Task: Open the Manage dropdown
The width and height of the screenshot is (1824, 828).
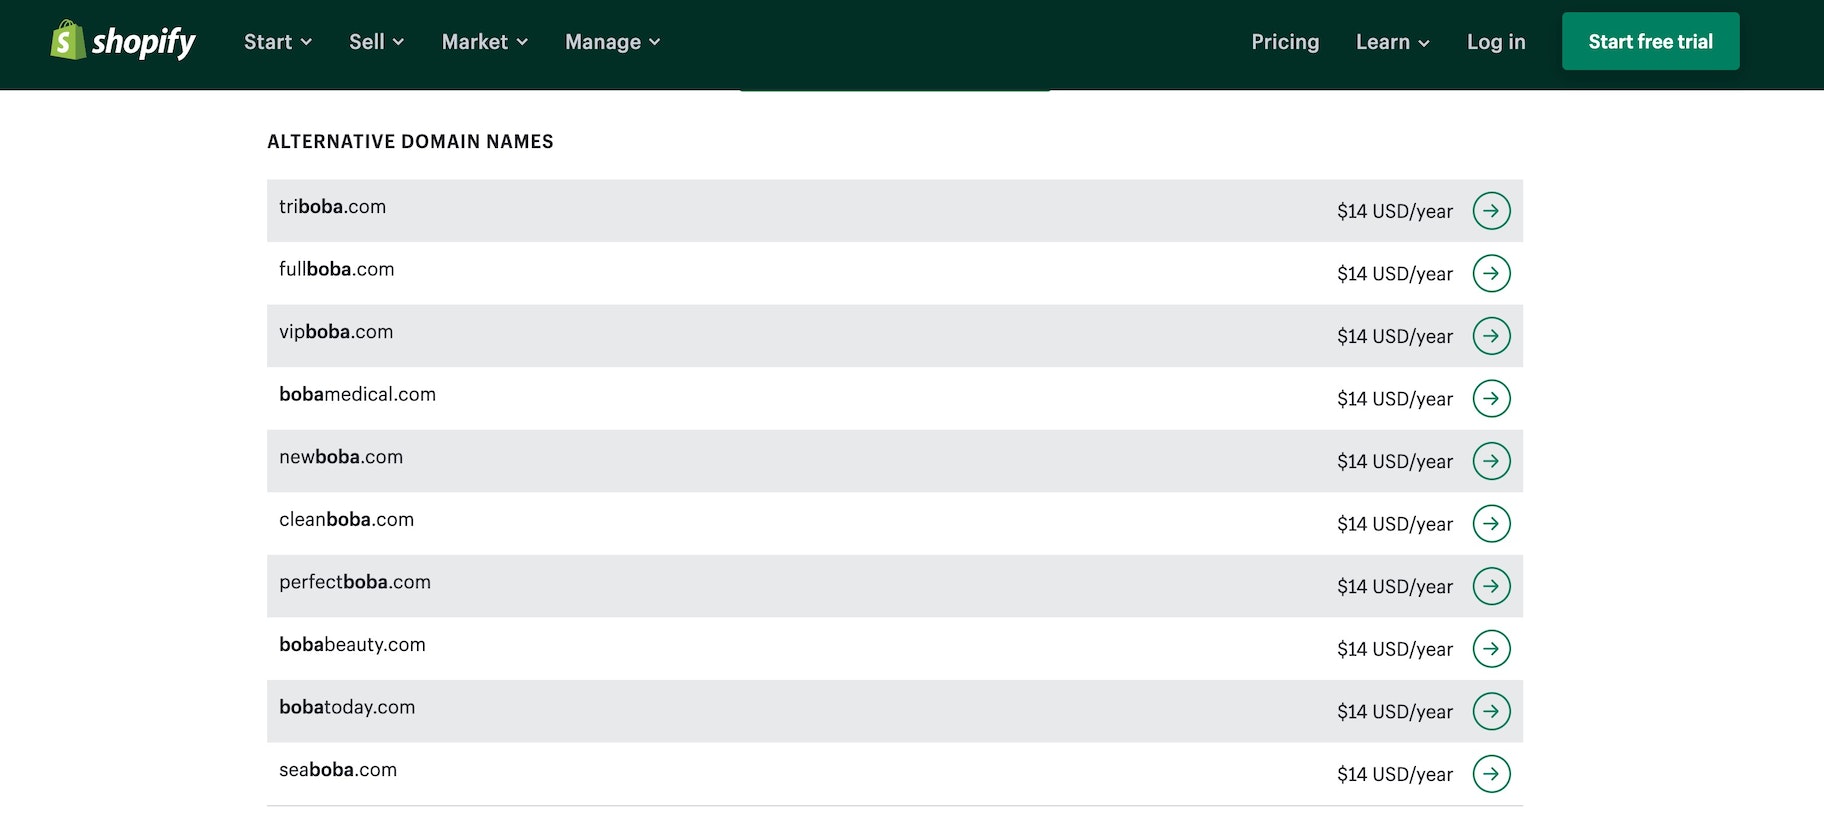Action: point(612,42)
